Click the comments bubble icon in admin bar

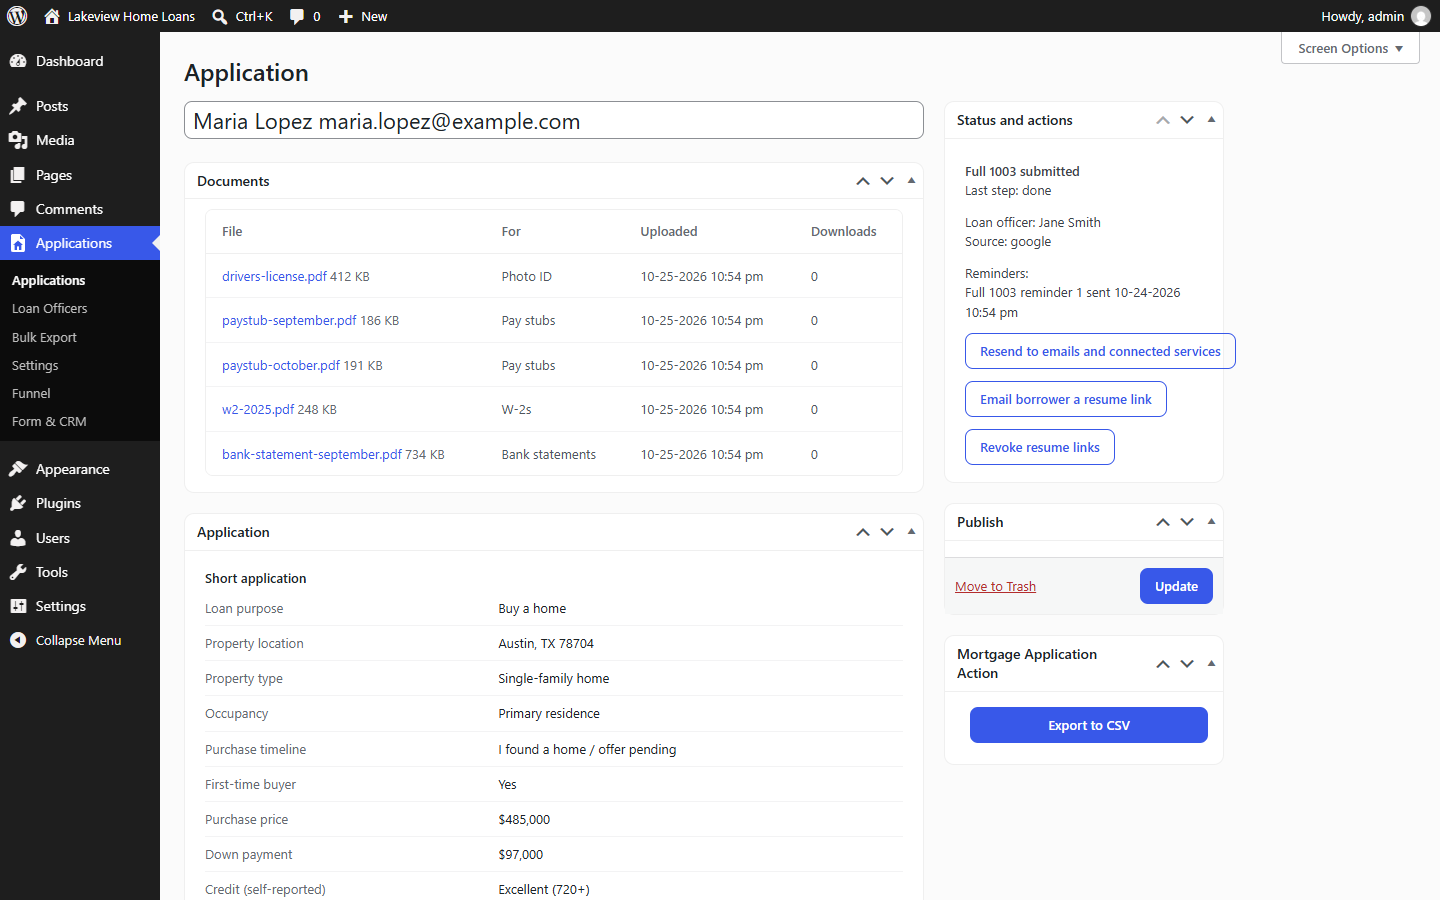[x=297, y=16]
